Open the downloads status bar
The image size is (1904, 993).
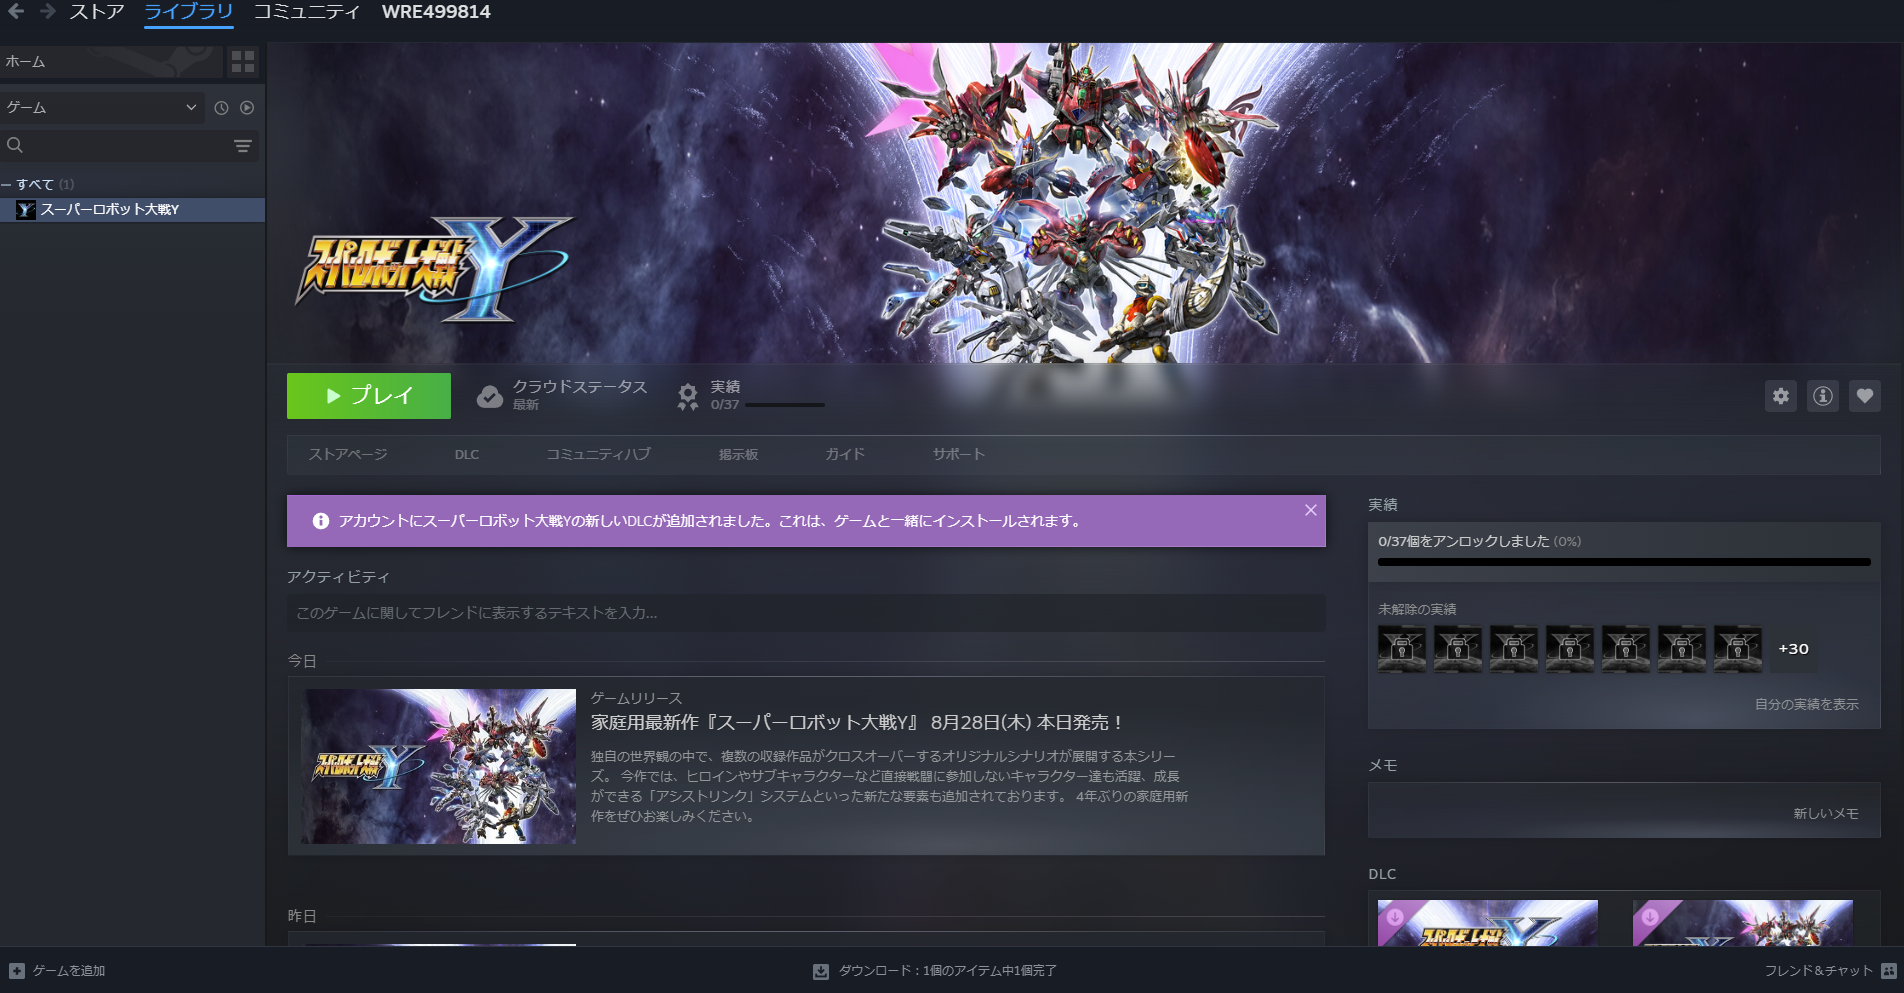pos(935,971)
